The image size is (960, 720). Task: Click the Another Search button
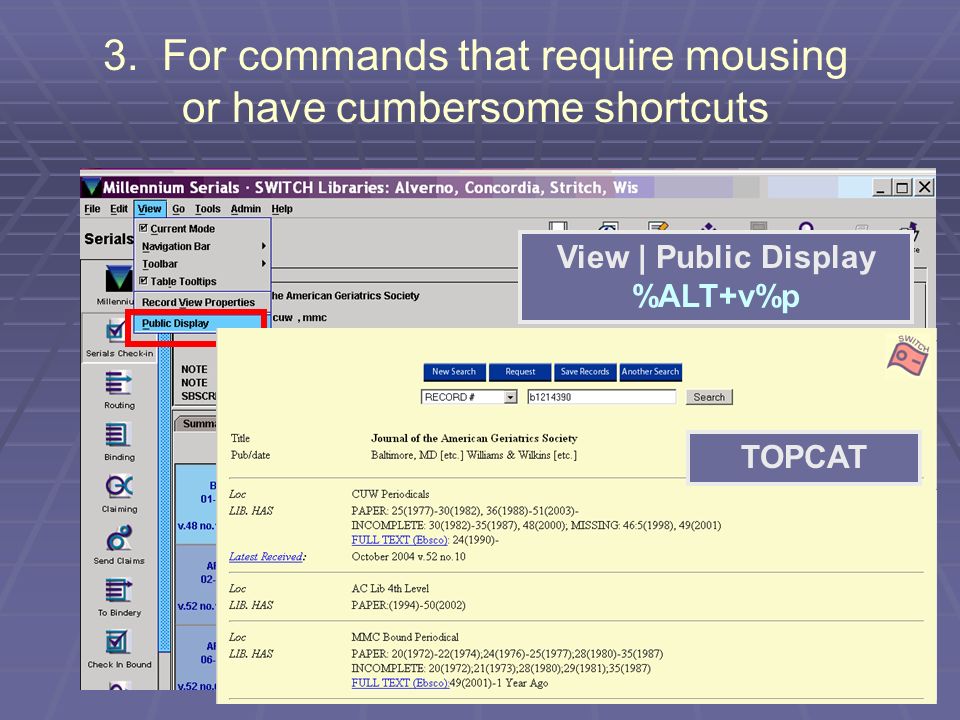pos(650,372)
